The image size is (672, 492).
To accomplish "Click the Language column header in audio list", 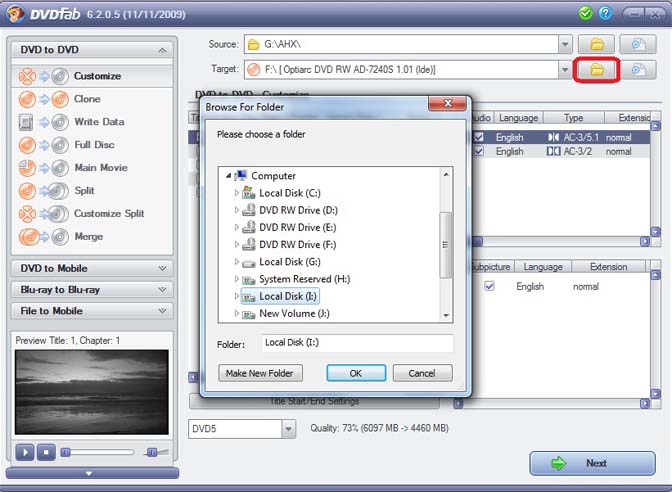I will 518,117.
